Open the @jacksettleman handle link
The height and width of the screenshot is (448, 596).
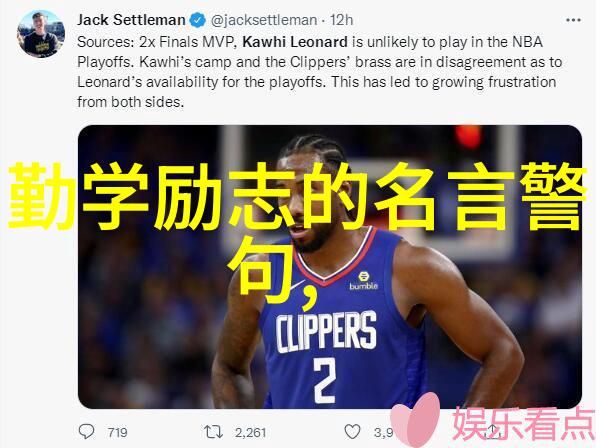(x=264, y=20)
